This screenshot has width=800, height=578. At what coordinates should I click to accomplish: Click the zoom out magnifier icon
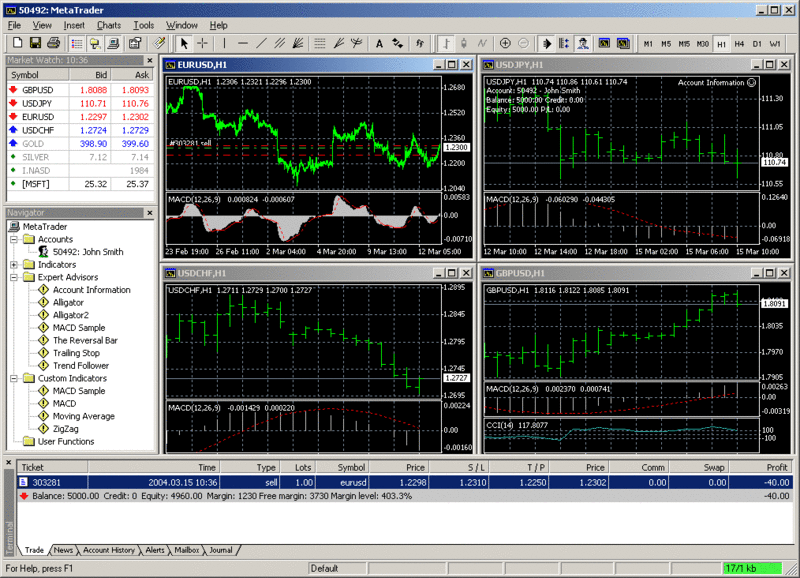523,43
